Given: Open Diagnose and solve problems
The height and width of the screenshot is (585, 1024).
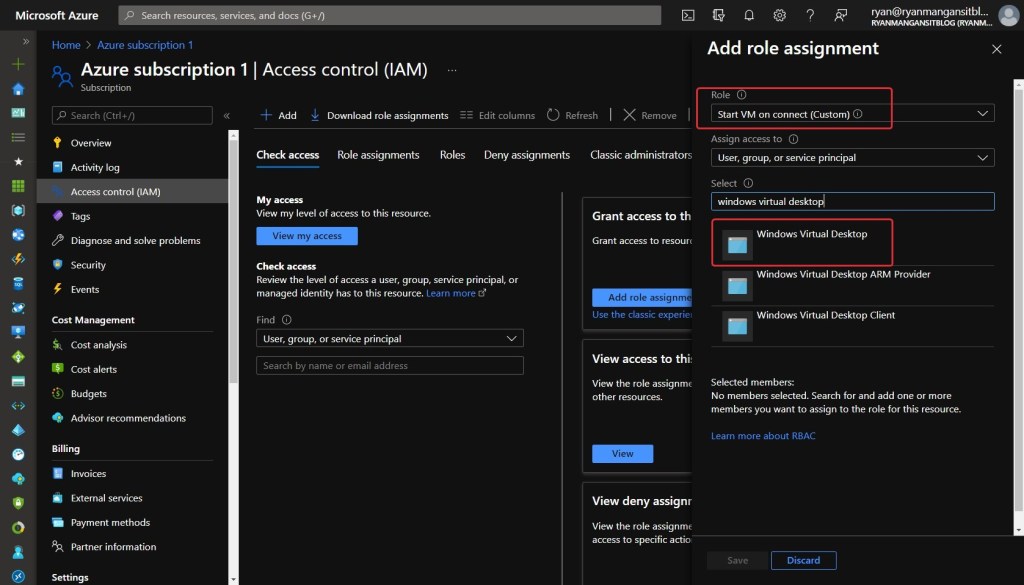Looking at the screenshot, I should tap(133, 240).
